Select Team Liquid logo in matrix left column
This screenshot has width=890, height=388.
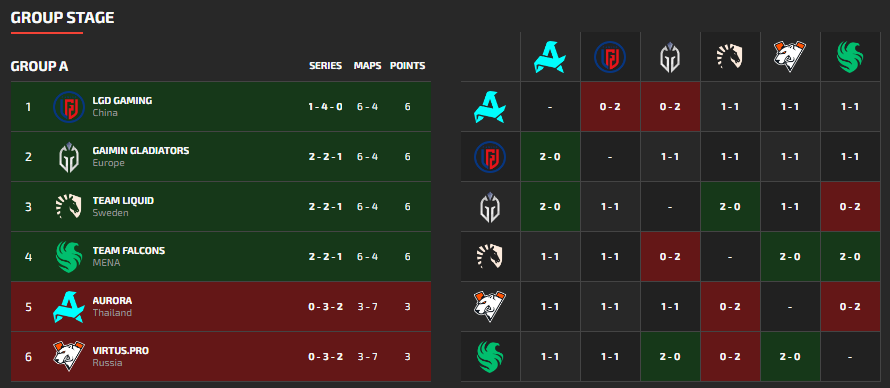(490, 256)
